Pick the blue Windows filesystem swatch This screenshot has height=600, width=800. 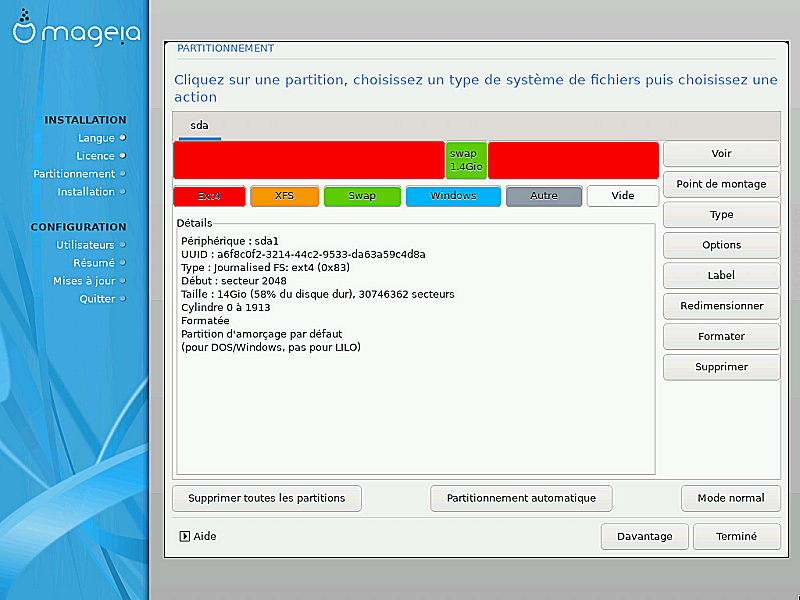point(453,196)
